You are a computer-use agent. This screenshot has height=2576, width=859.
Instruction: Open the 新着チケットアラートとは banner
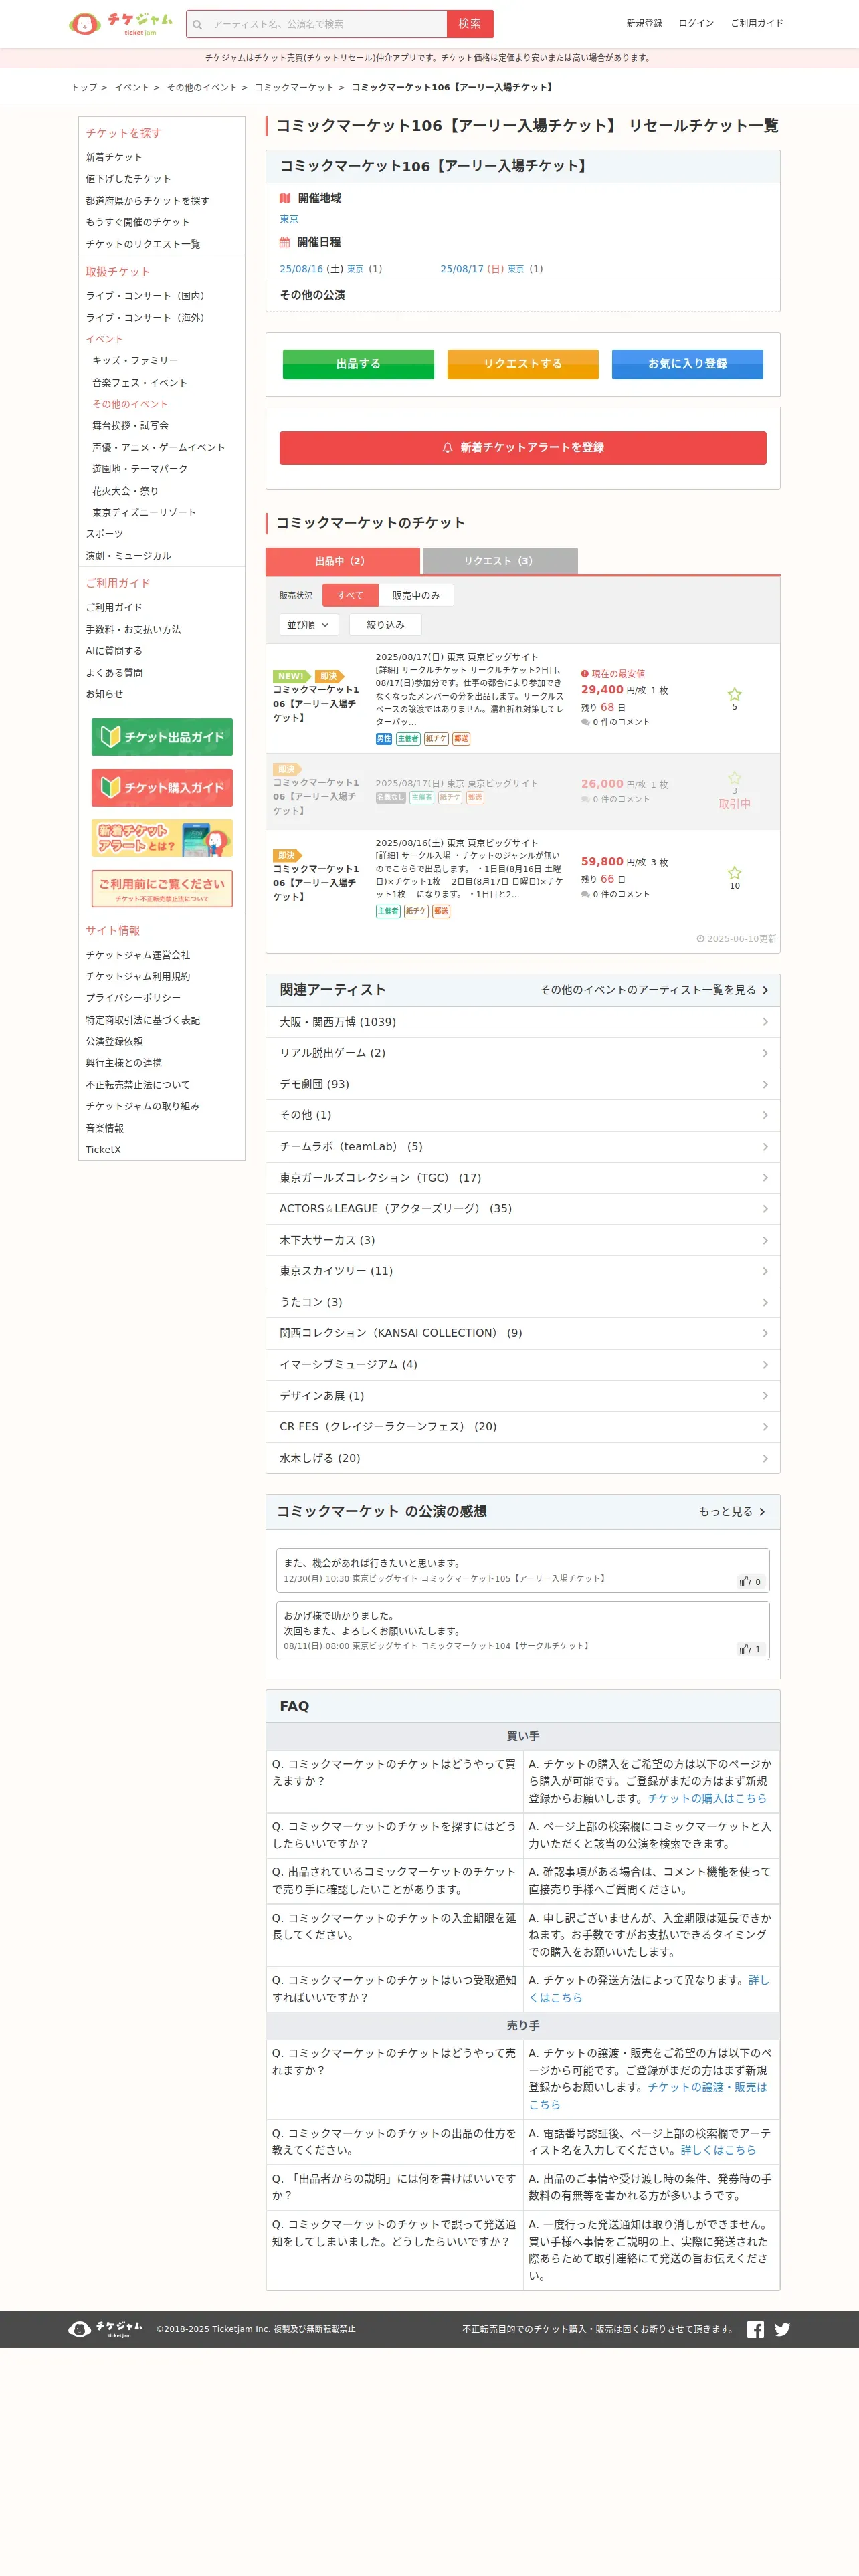tap(162, 838)
